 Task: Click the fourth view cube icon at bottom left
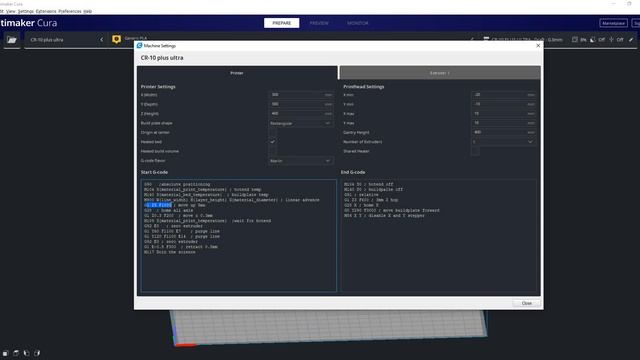[x=37, y=353]
